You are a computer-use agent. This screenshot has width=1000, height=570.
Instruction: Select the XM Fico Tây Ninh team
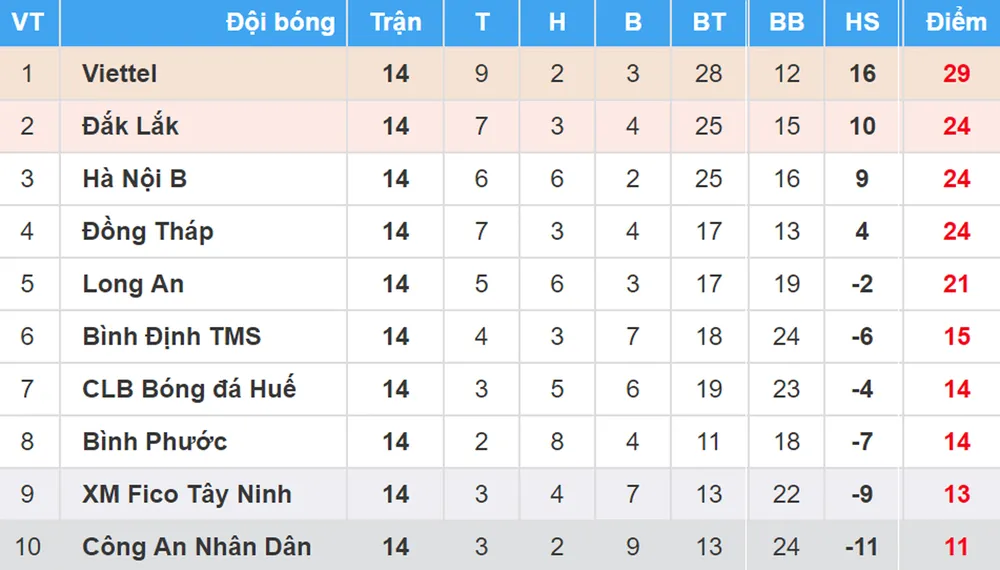tap(187, 494)
